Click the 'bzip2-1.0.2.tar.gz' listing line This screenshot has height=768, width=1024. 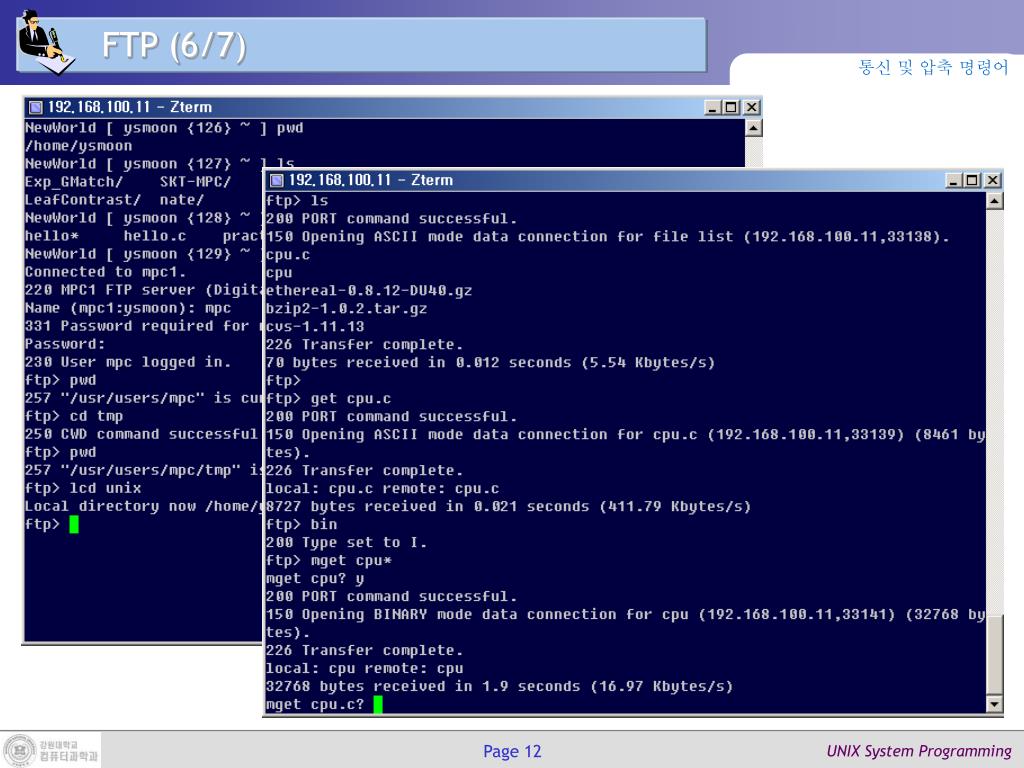(346, 309)
